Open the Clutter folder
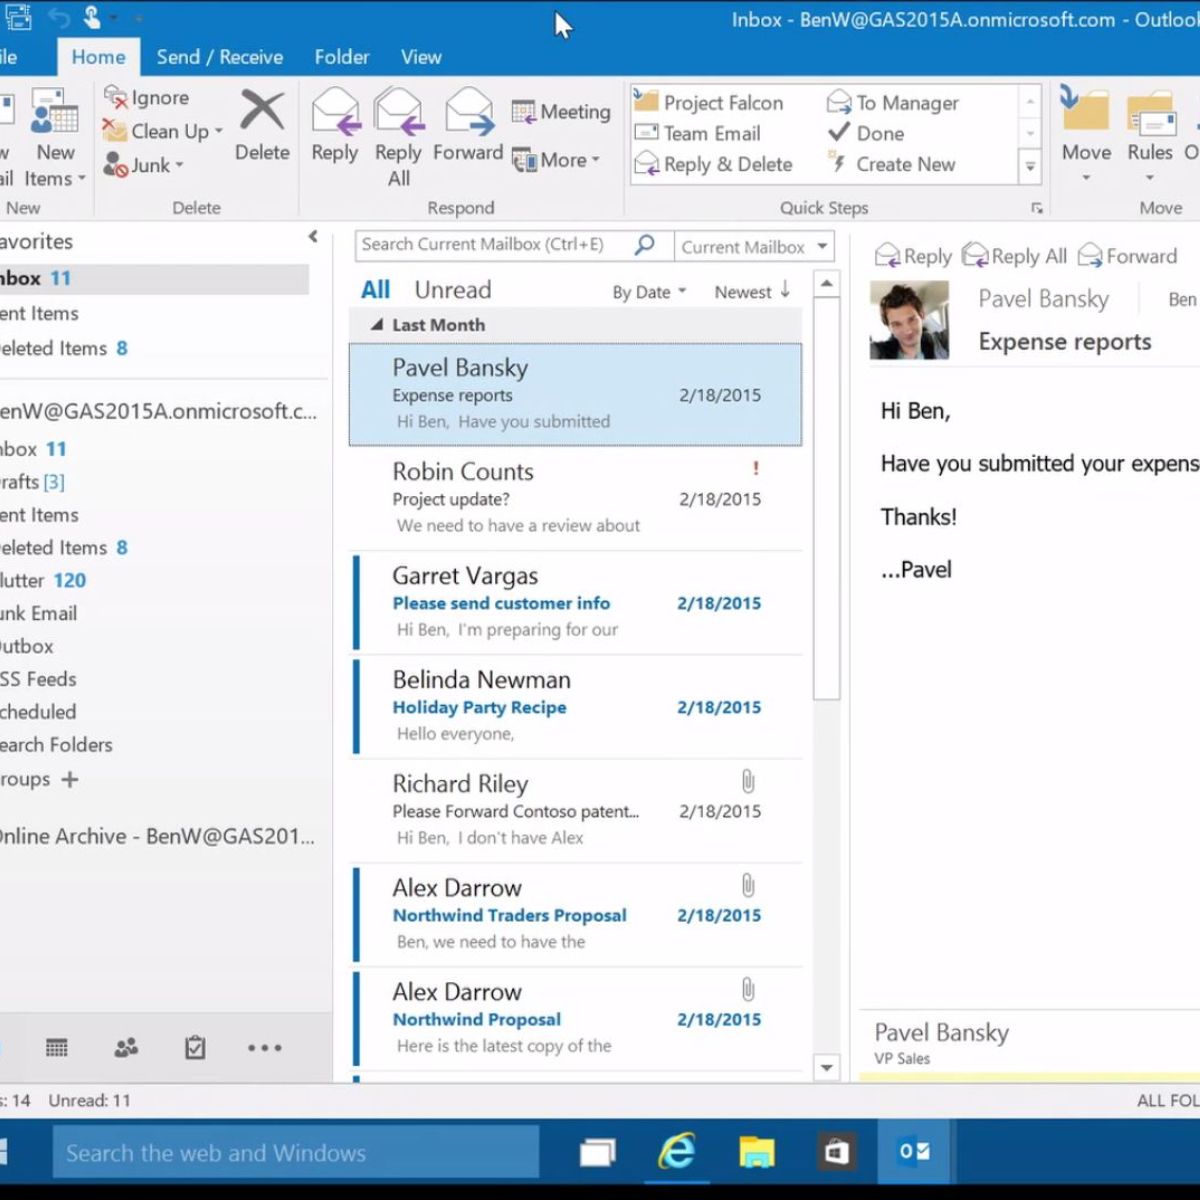This screenshot has height=1200, width=1200. pos(42,580)
